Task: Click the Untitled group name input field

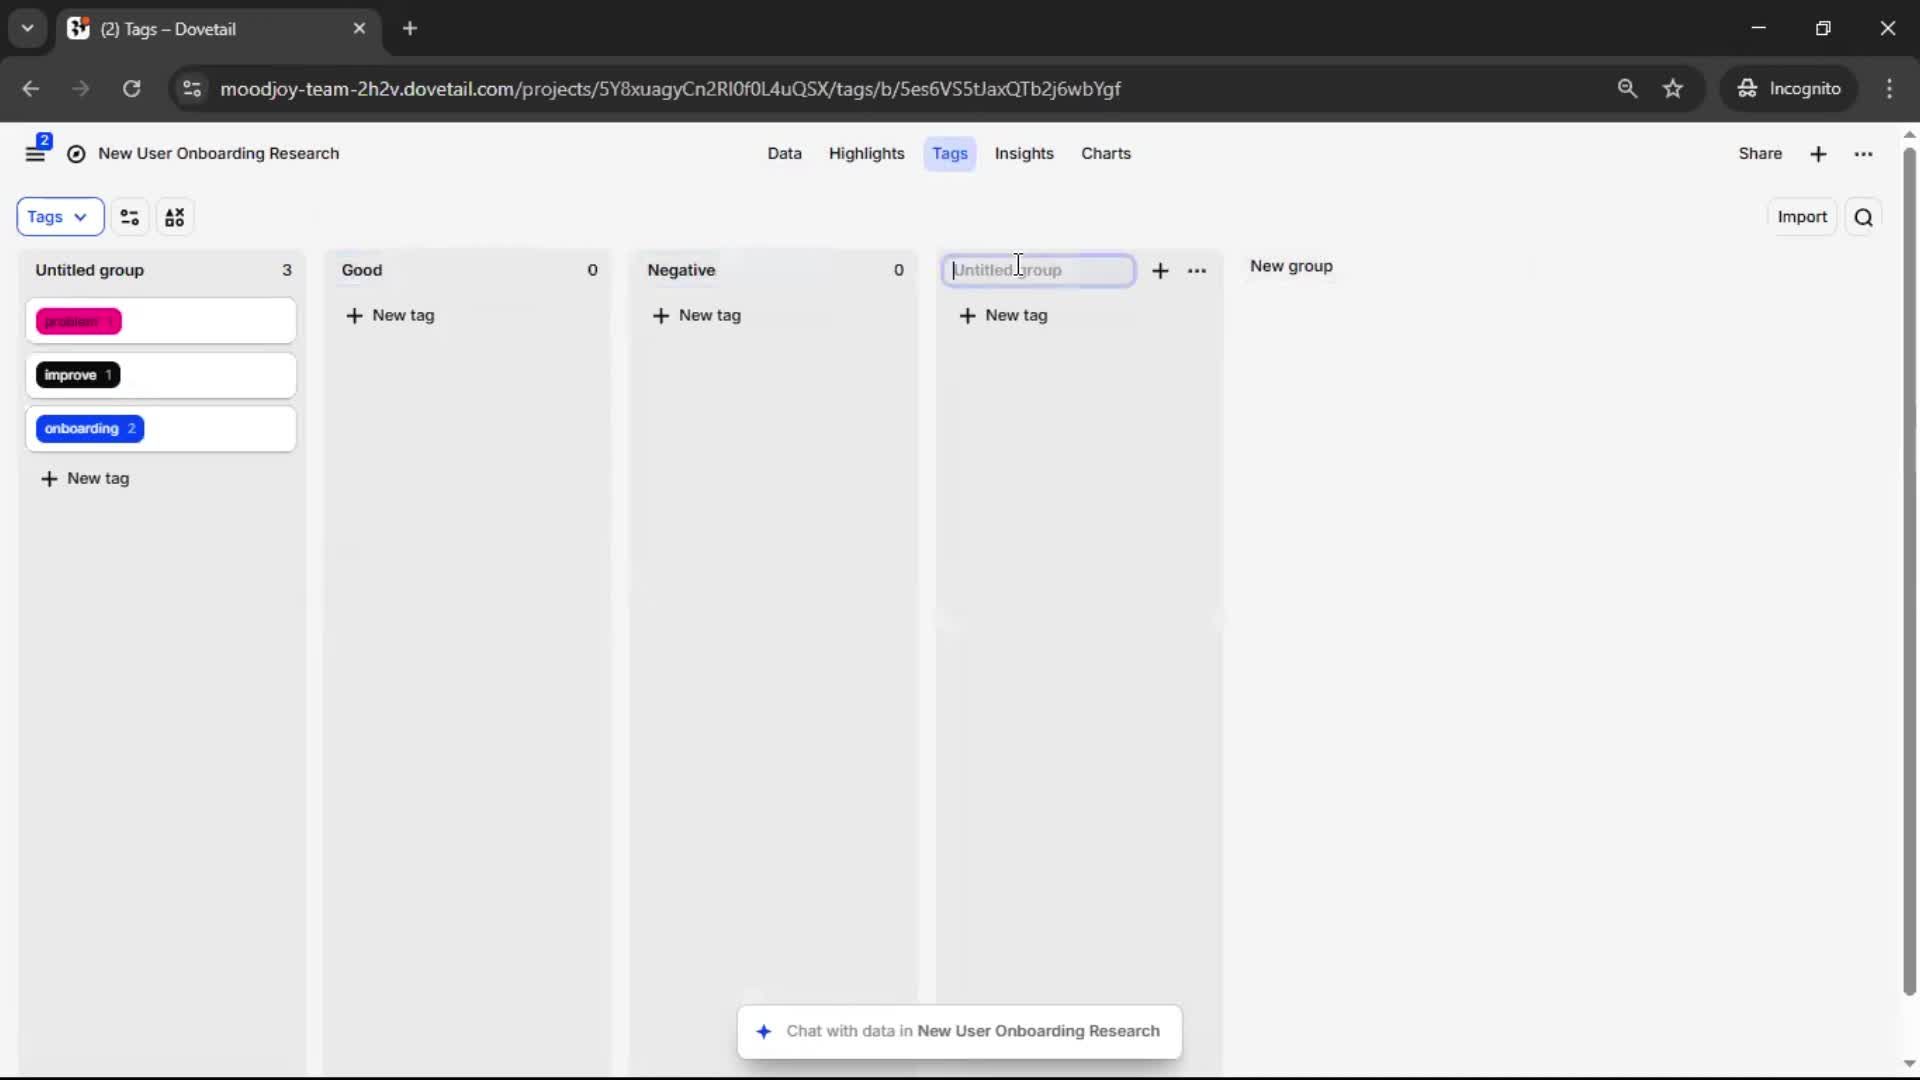Action: coord(1038,271)
